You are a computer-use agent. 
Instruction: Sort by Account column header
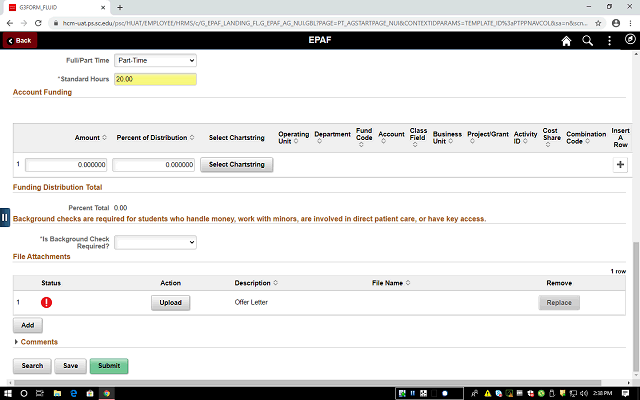391,137
